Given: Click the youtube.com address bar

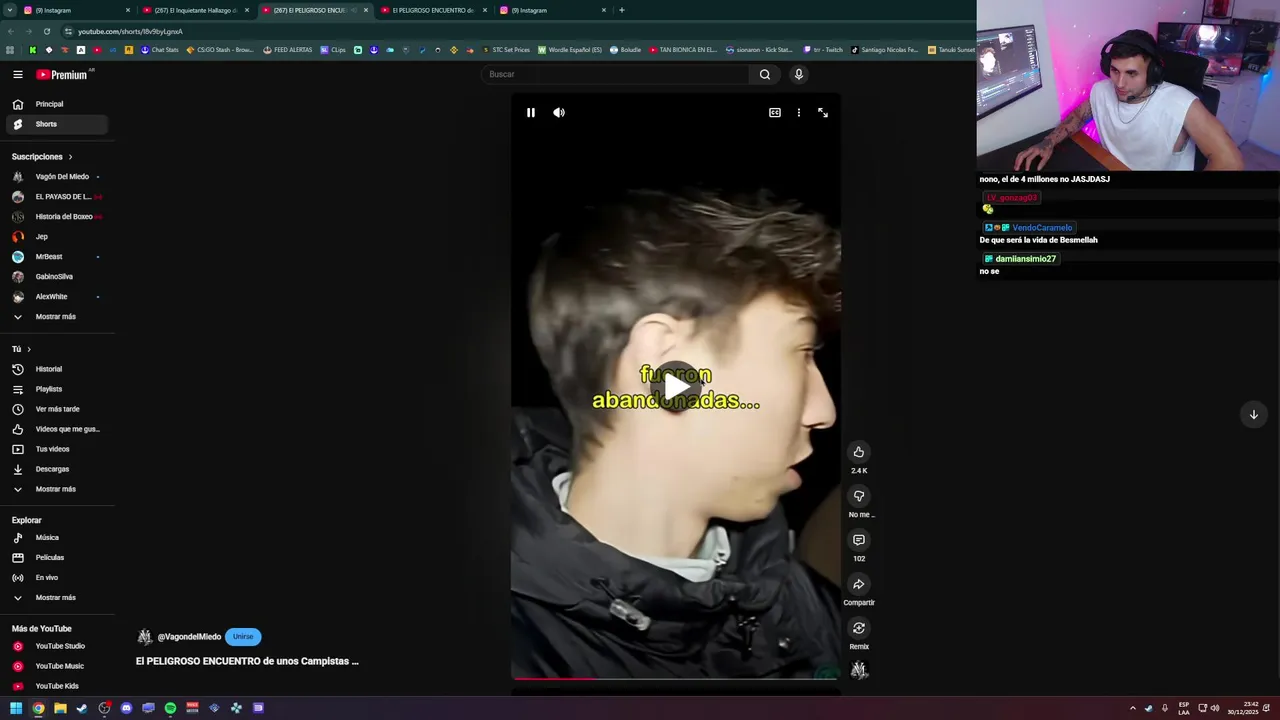Looking at the screenshot, I should (500, 31).
